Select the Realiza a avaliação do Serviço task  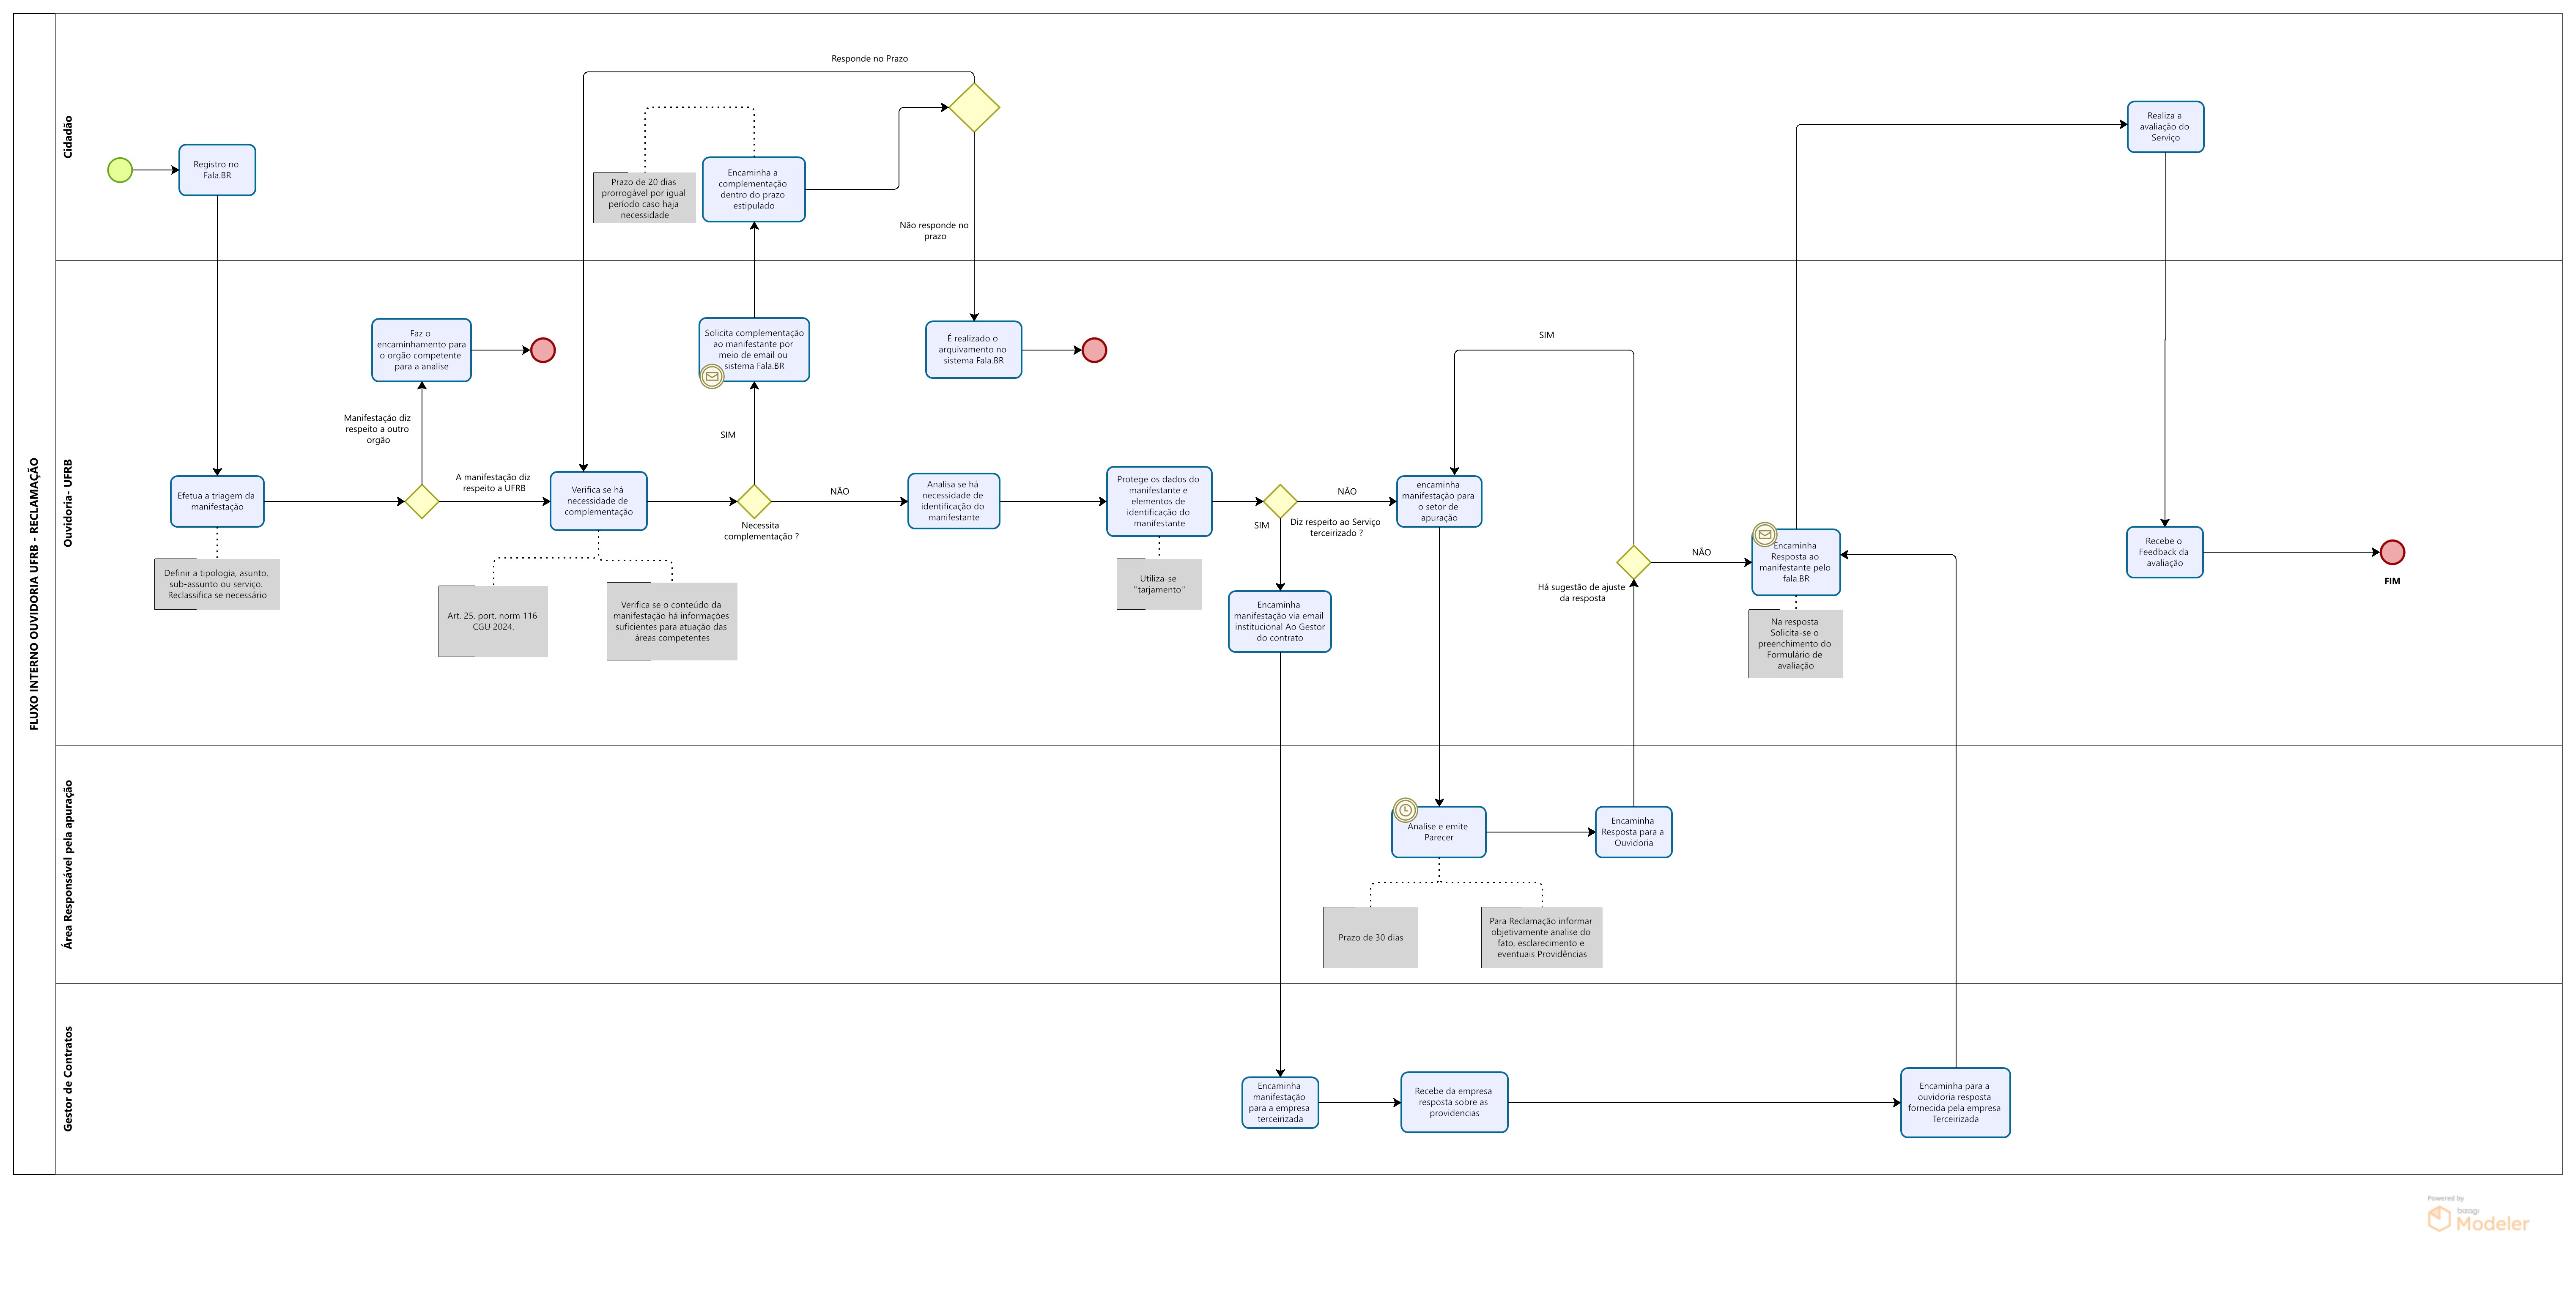(x=2165, y=127)
